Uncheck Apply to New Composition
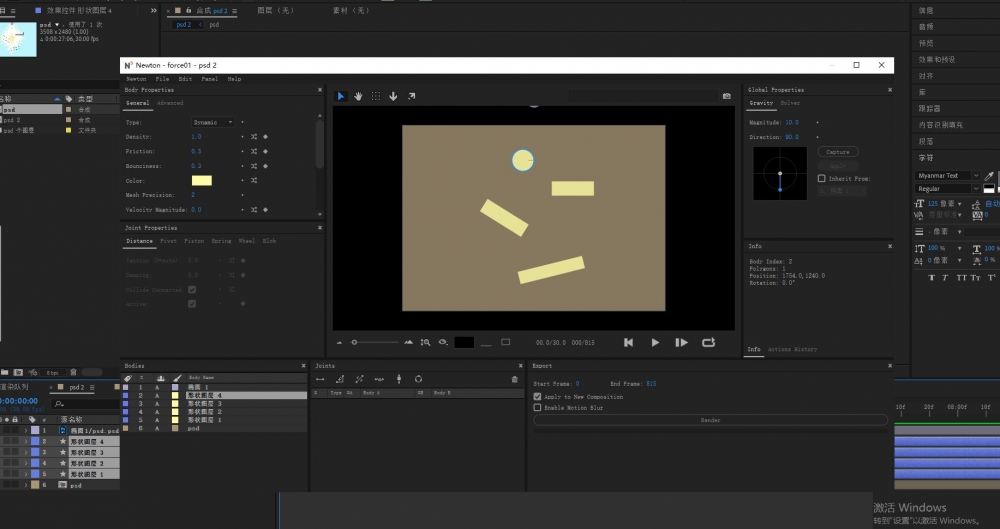 point(538,397)
